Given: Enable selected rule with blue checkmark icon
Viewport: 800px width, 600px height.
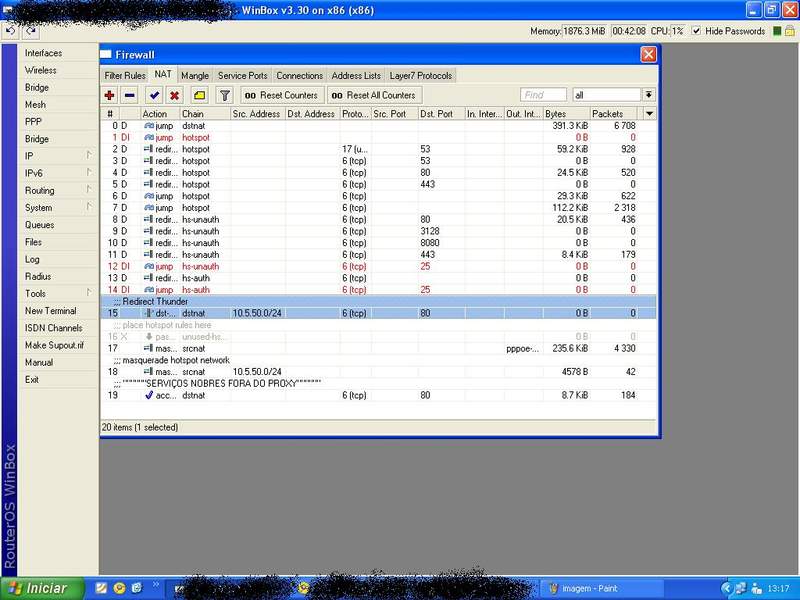Looking at the screenshot, I should click(x=154, y=95).
